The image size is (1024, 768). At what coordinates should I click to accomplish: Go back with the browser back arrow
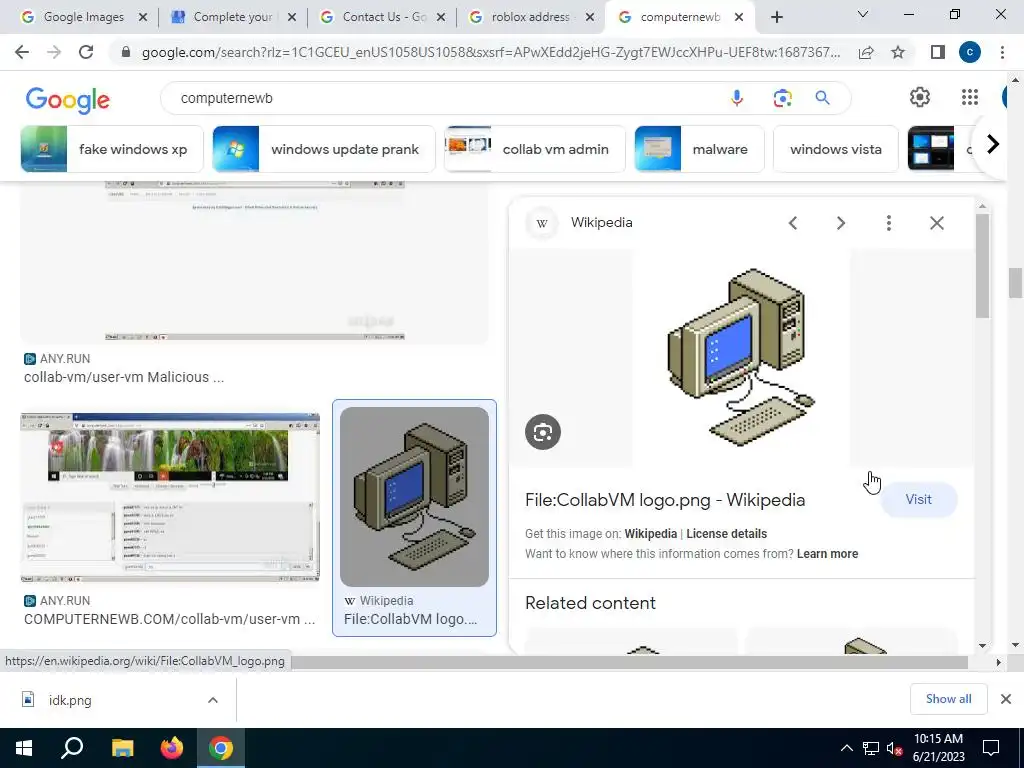22,52
